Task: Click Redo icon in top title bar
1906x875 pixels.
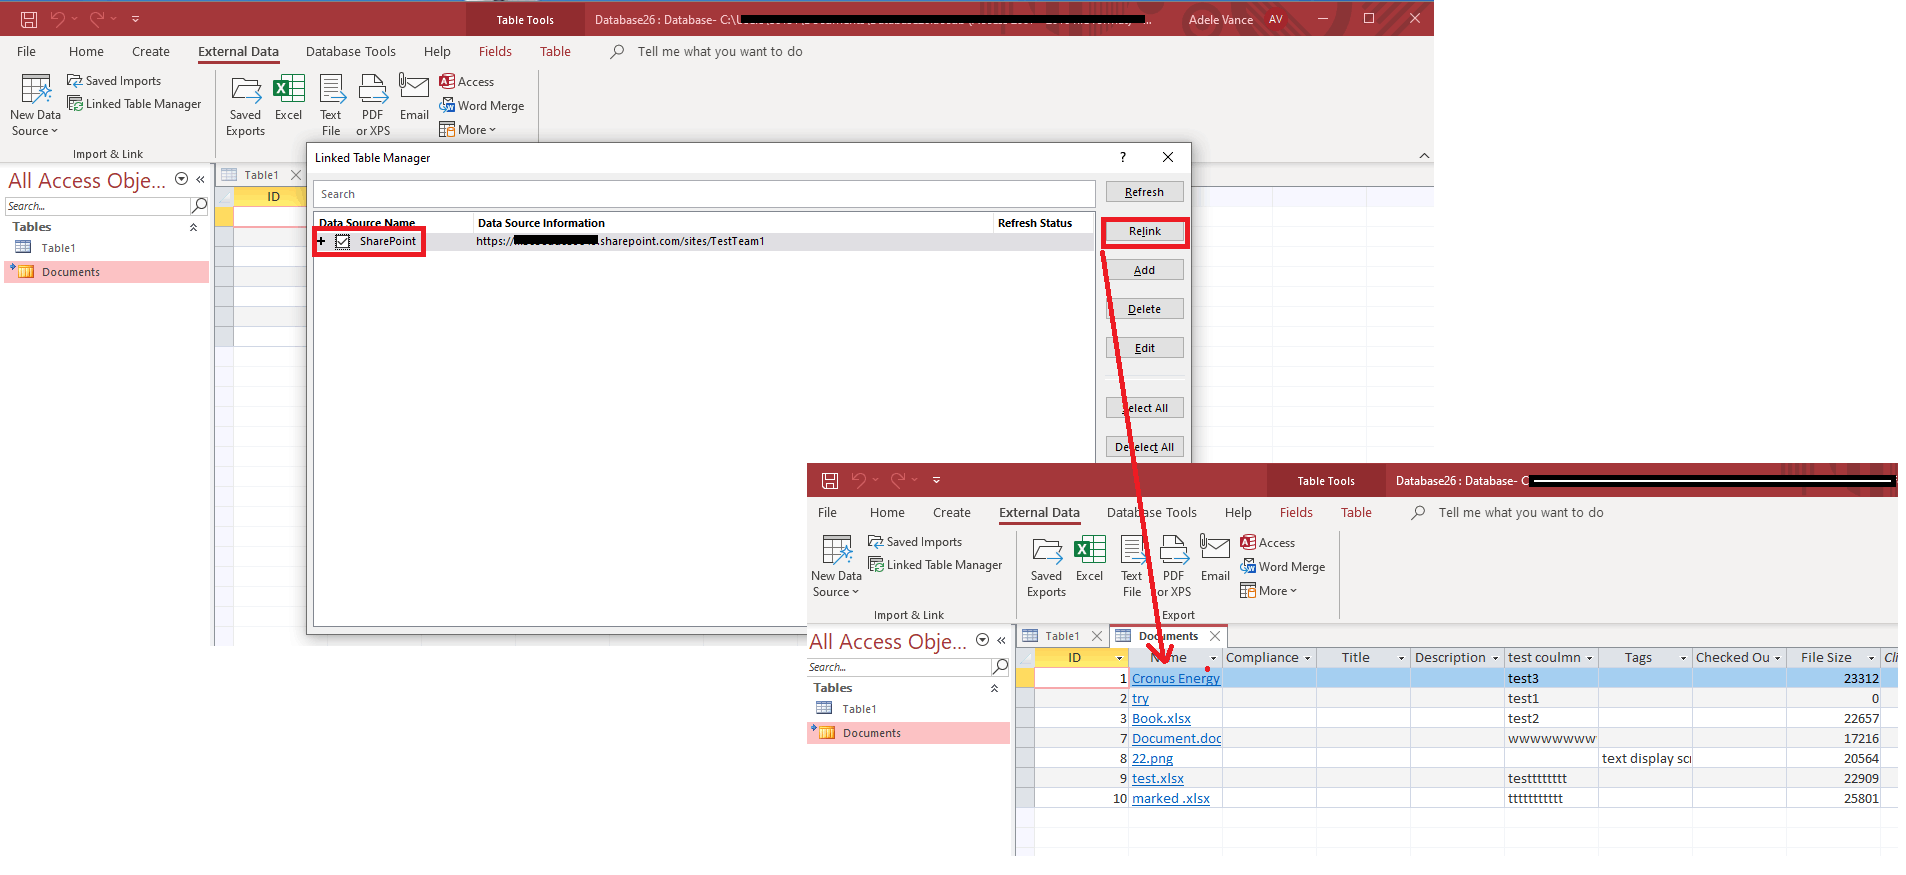Action: (97, 19)
